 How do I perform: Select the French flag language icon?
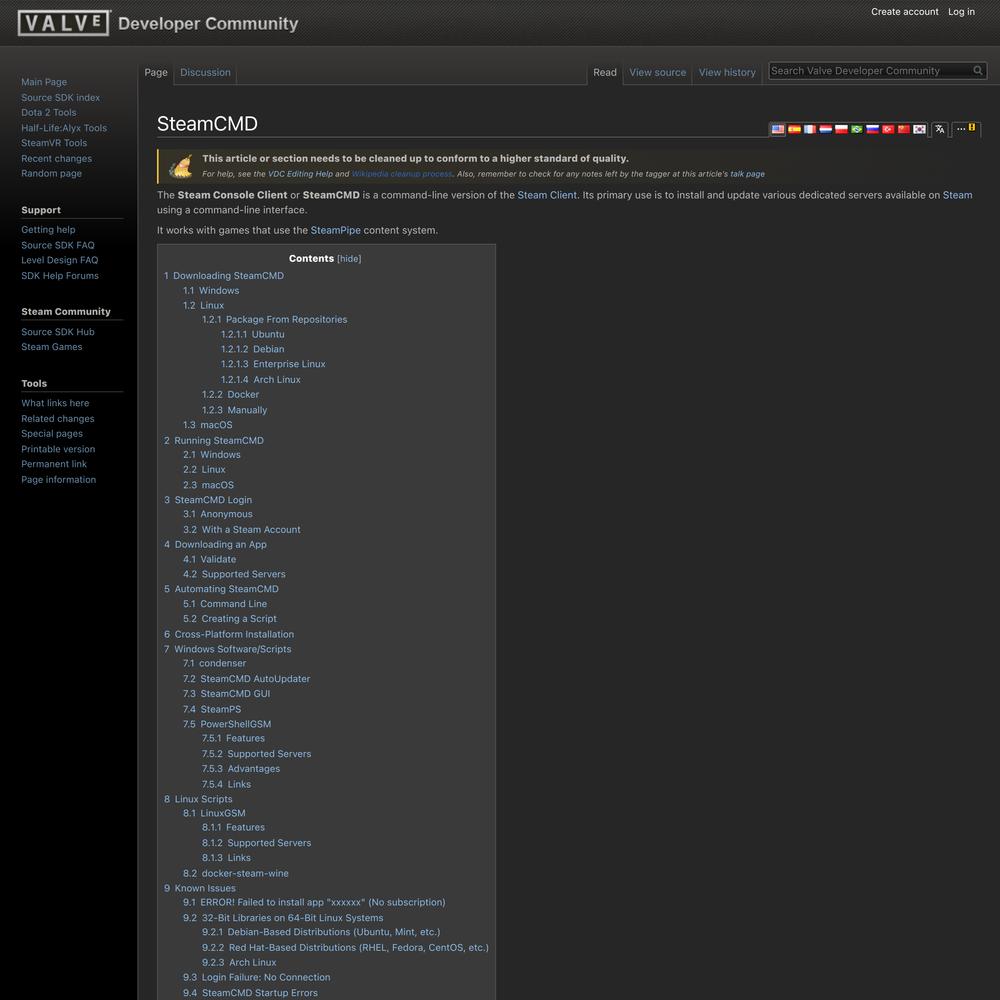click(810, 129)
